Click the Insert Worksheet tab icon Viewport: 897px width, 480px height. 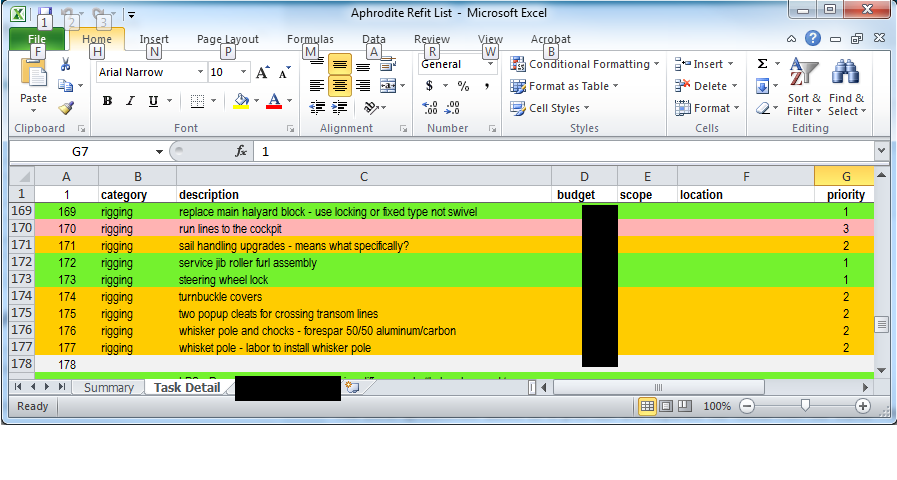click(x=351, y=387)
